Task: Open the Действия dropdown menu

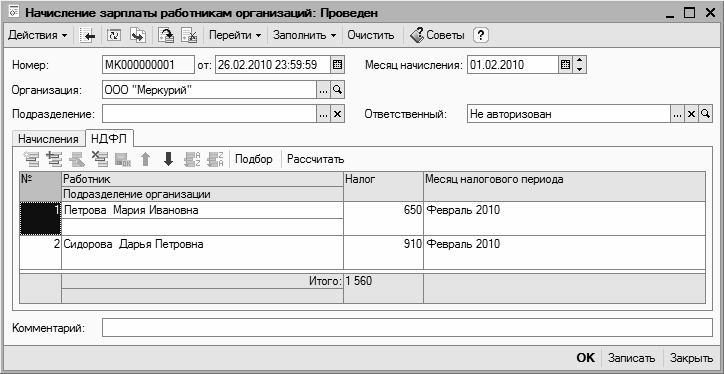Action: pyautogui.click(x=37, y=35)
